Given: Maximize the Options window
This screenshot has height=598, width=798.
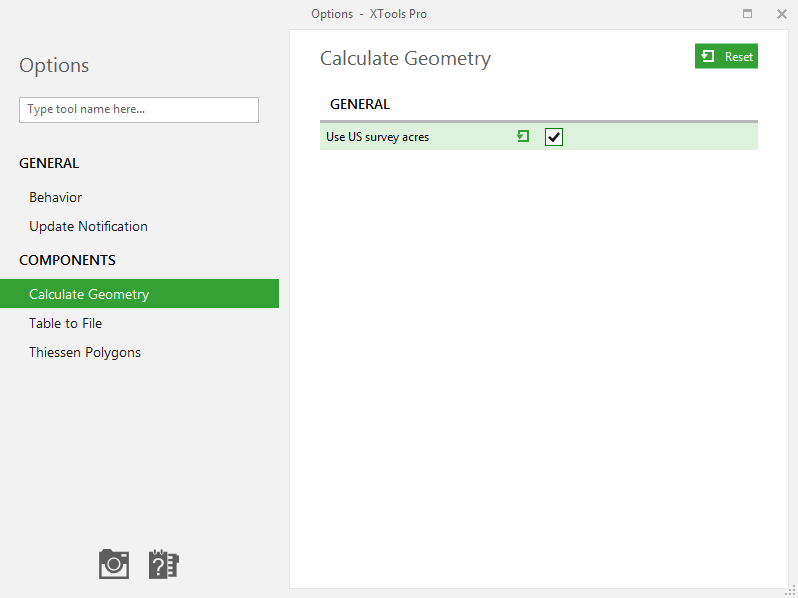Looking at the screenshot, I should [x=747, y=14].
